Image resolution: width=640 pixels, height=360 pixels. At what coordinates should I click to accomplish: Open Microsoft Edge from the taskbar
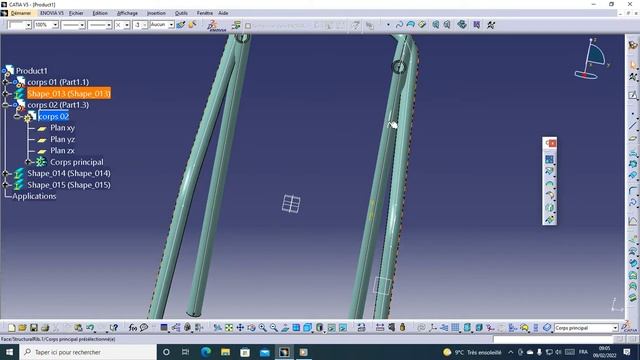(x=206, y=352)
